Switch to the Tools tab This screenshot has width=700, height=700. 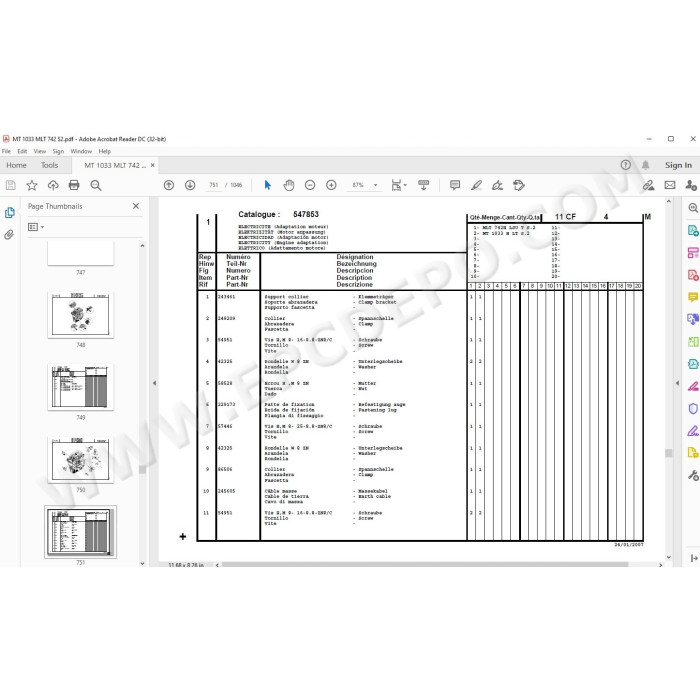[50, 165]
